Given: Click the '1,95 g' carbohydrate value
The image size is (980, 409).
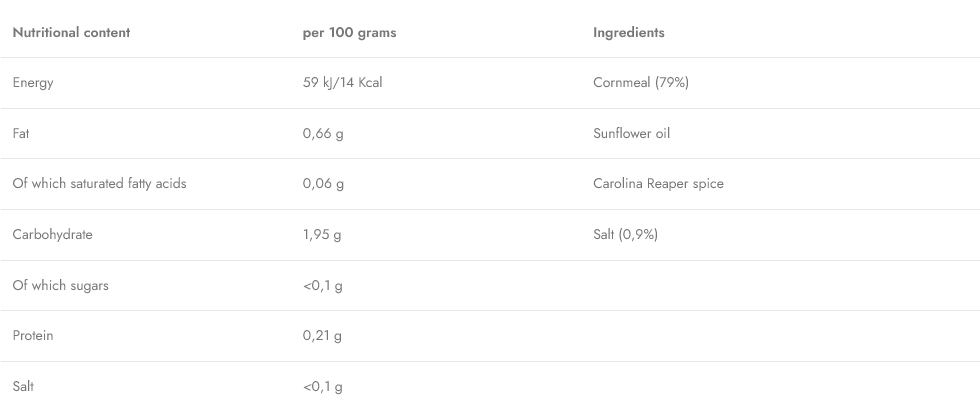Looking at the screenshot, I should click(322, 234).
